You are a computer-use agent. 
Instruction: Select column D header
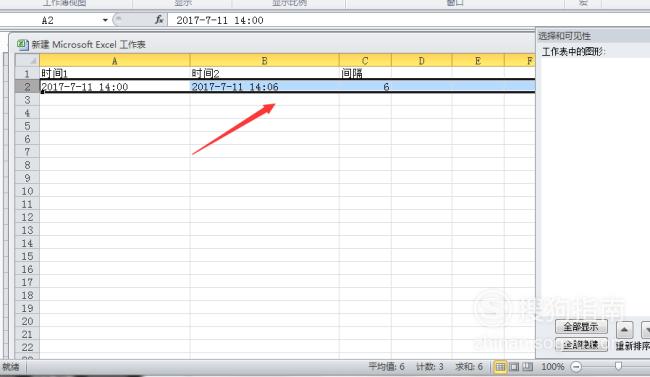[421, 61]
